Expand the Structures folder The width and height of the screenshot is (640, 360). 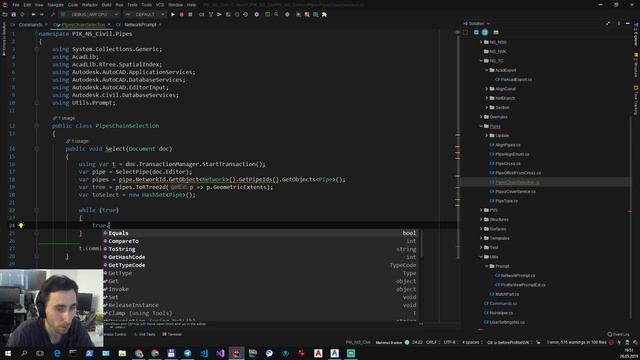point(481,219)
